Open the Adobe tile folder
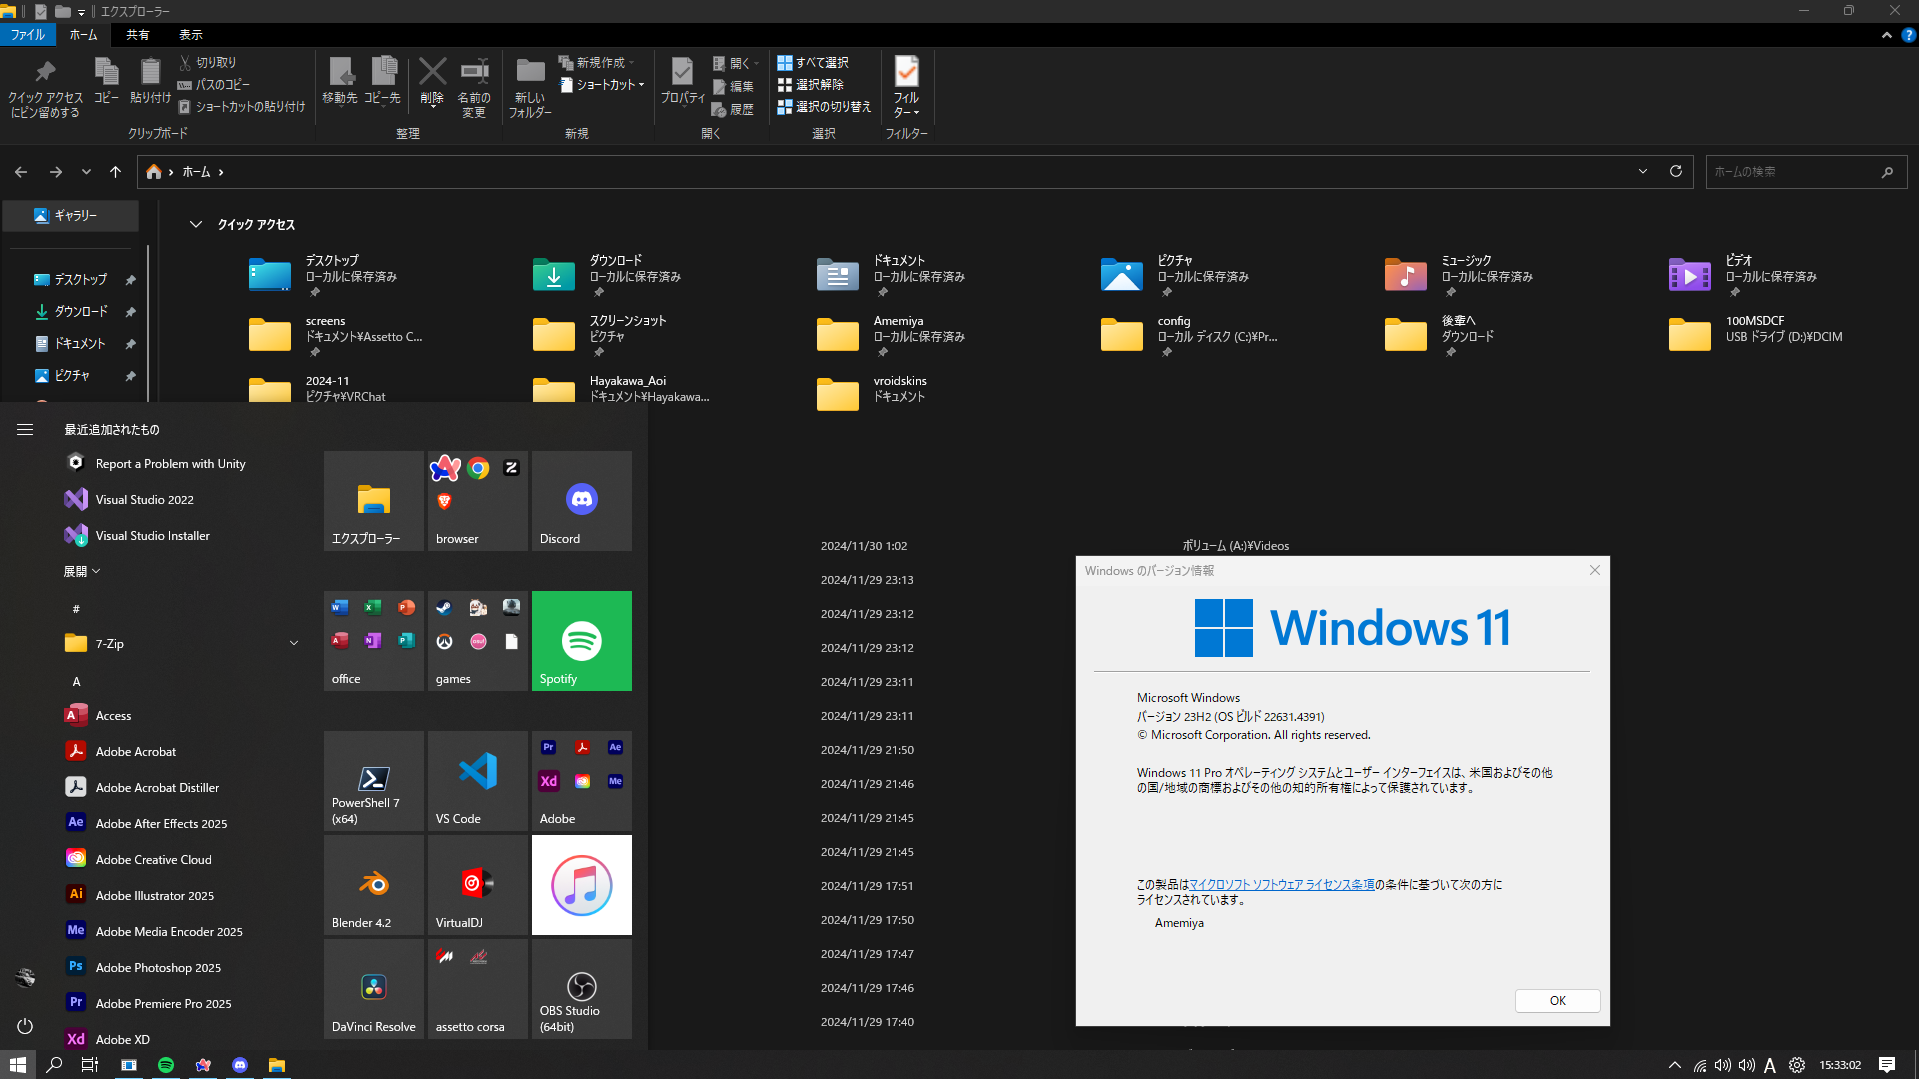Screen dimensions: 1919x1079 582,781
